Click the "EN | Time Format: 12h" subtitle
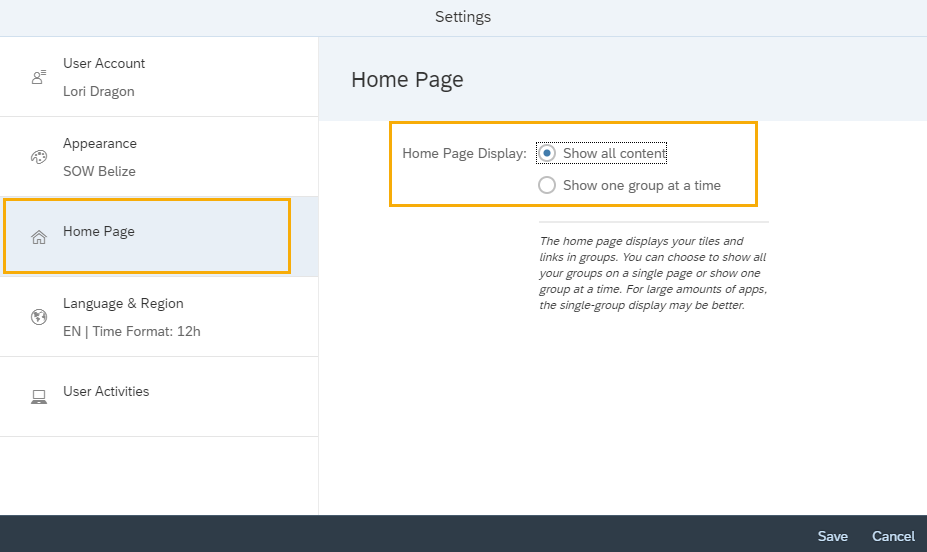The height and width of the screenshot is (552, 927). click(131, 331)
